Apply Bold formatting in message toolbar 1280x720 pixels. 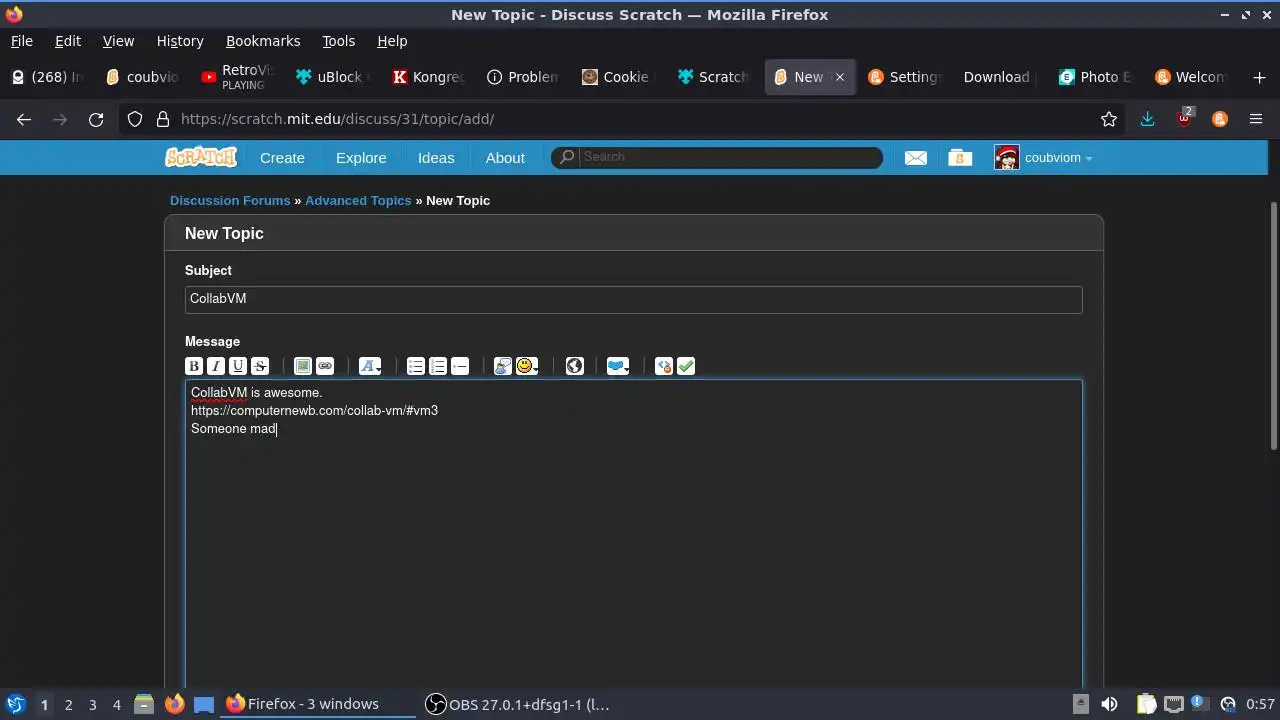pyautogui.click(x=194, y=366)
